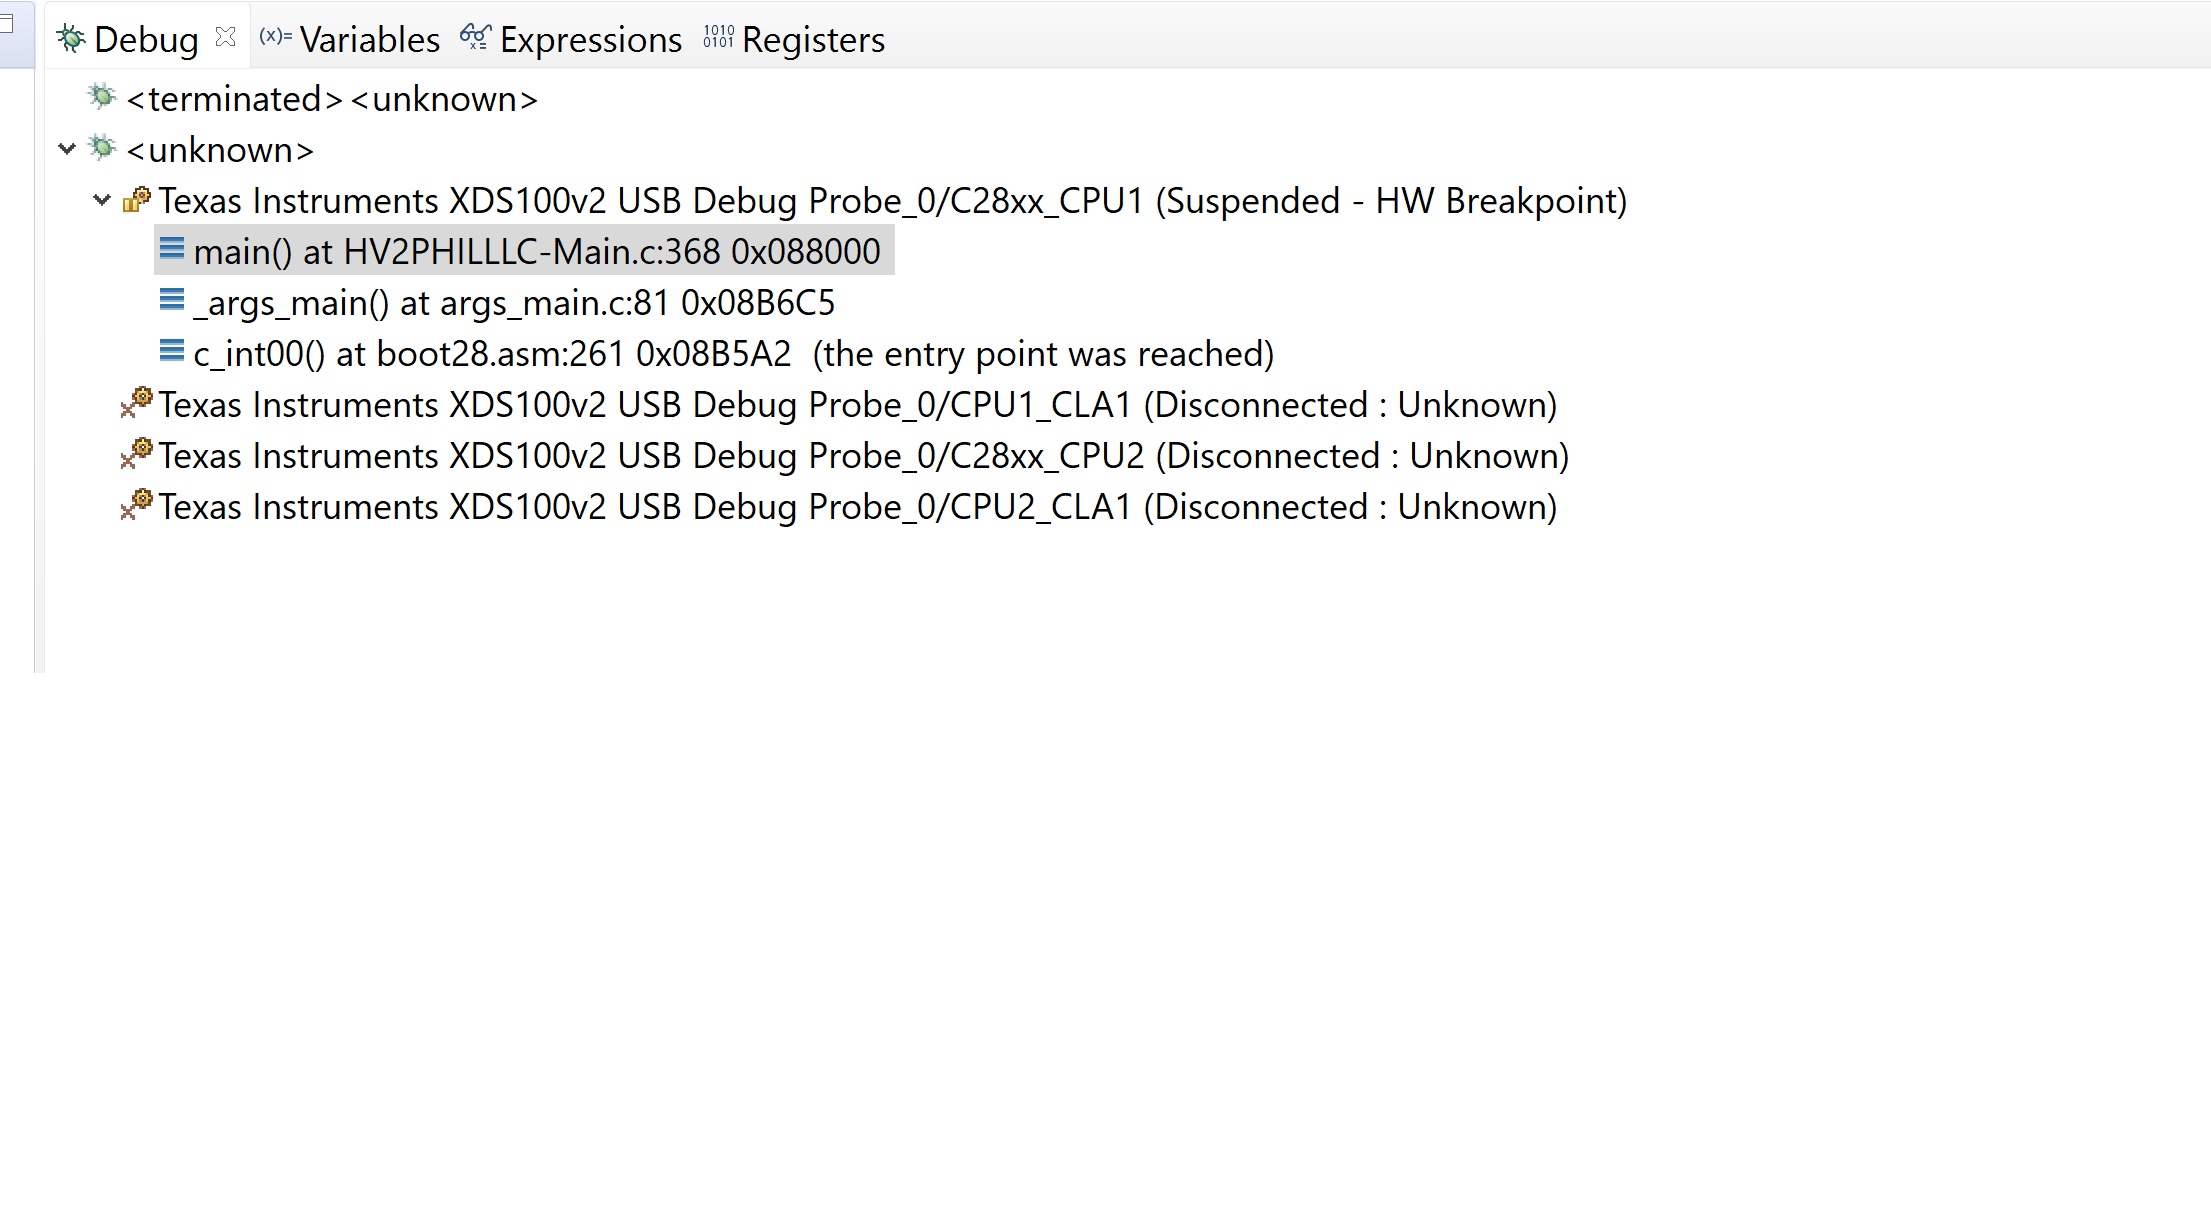Click the disconnected C28xx_CPU2 icon
Viewport: 2211px width, 1218px height.
[136, 454]
